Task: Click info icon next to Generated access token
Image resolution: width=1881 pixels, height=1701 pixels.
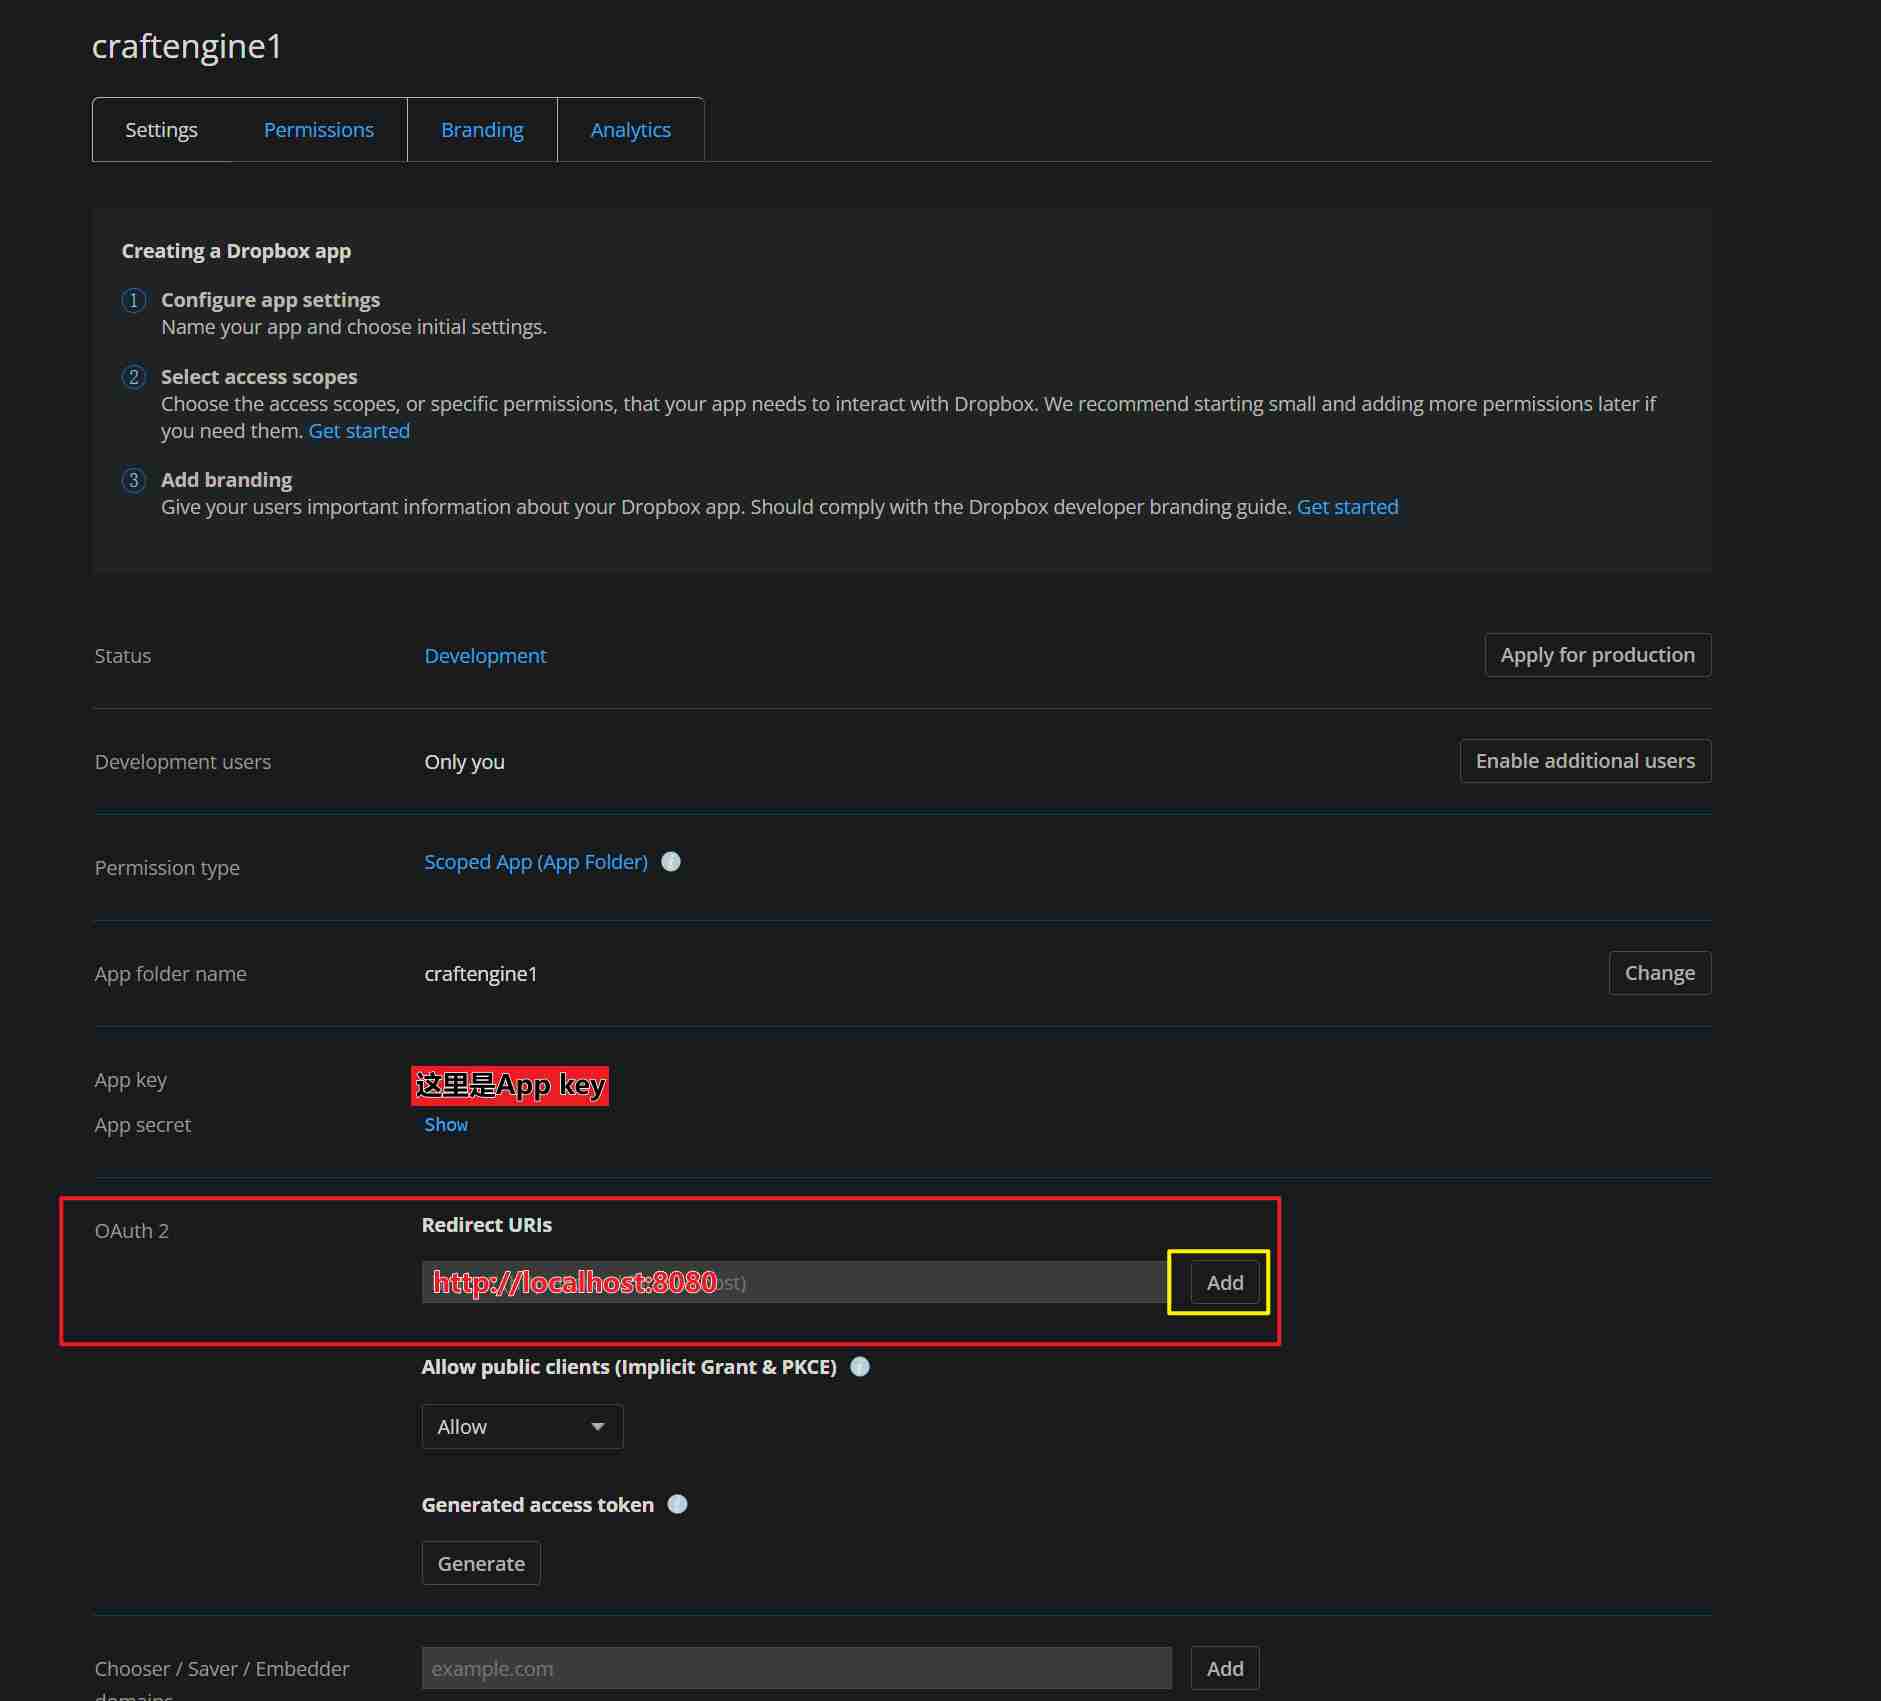Action: click(x=677, y=1505)
